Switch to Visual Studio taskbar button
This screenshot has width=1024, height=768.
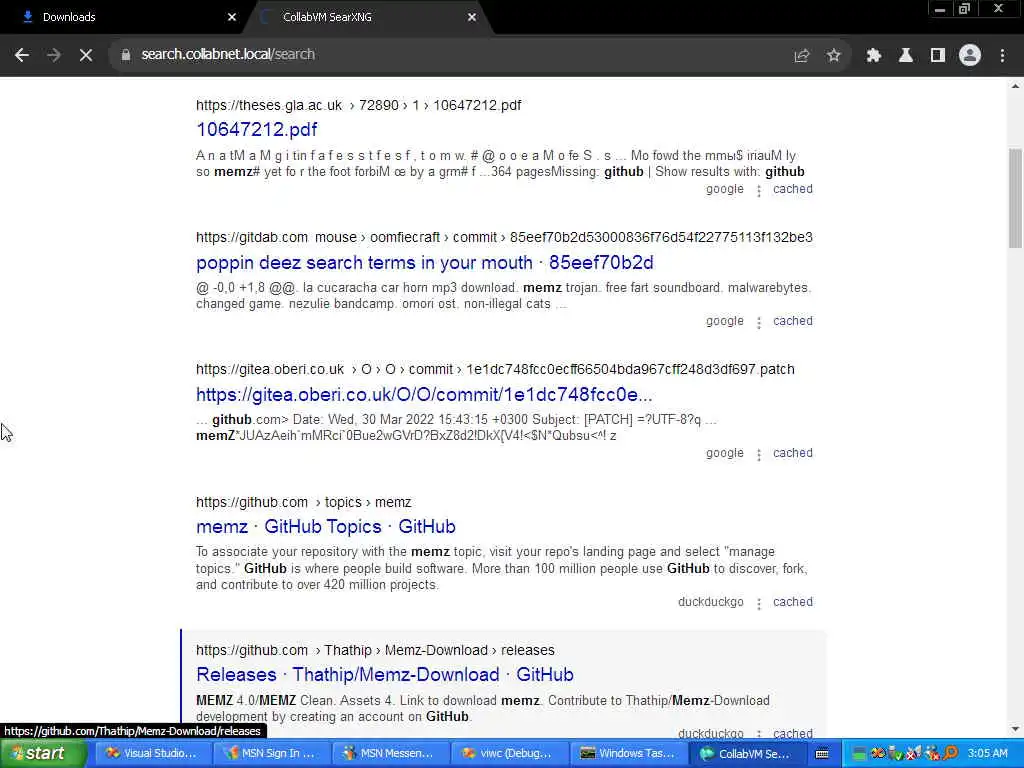pyautogui.click(x=154, y=754)
